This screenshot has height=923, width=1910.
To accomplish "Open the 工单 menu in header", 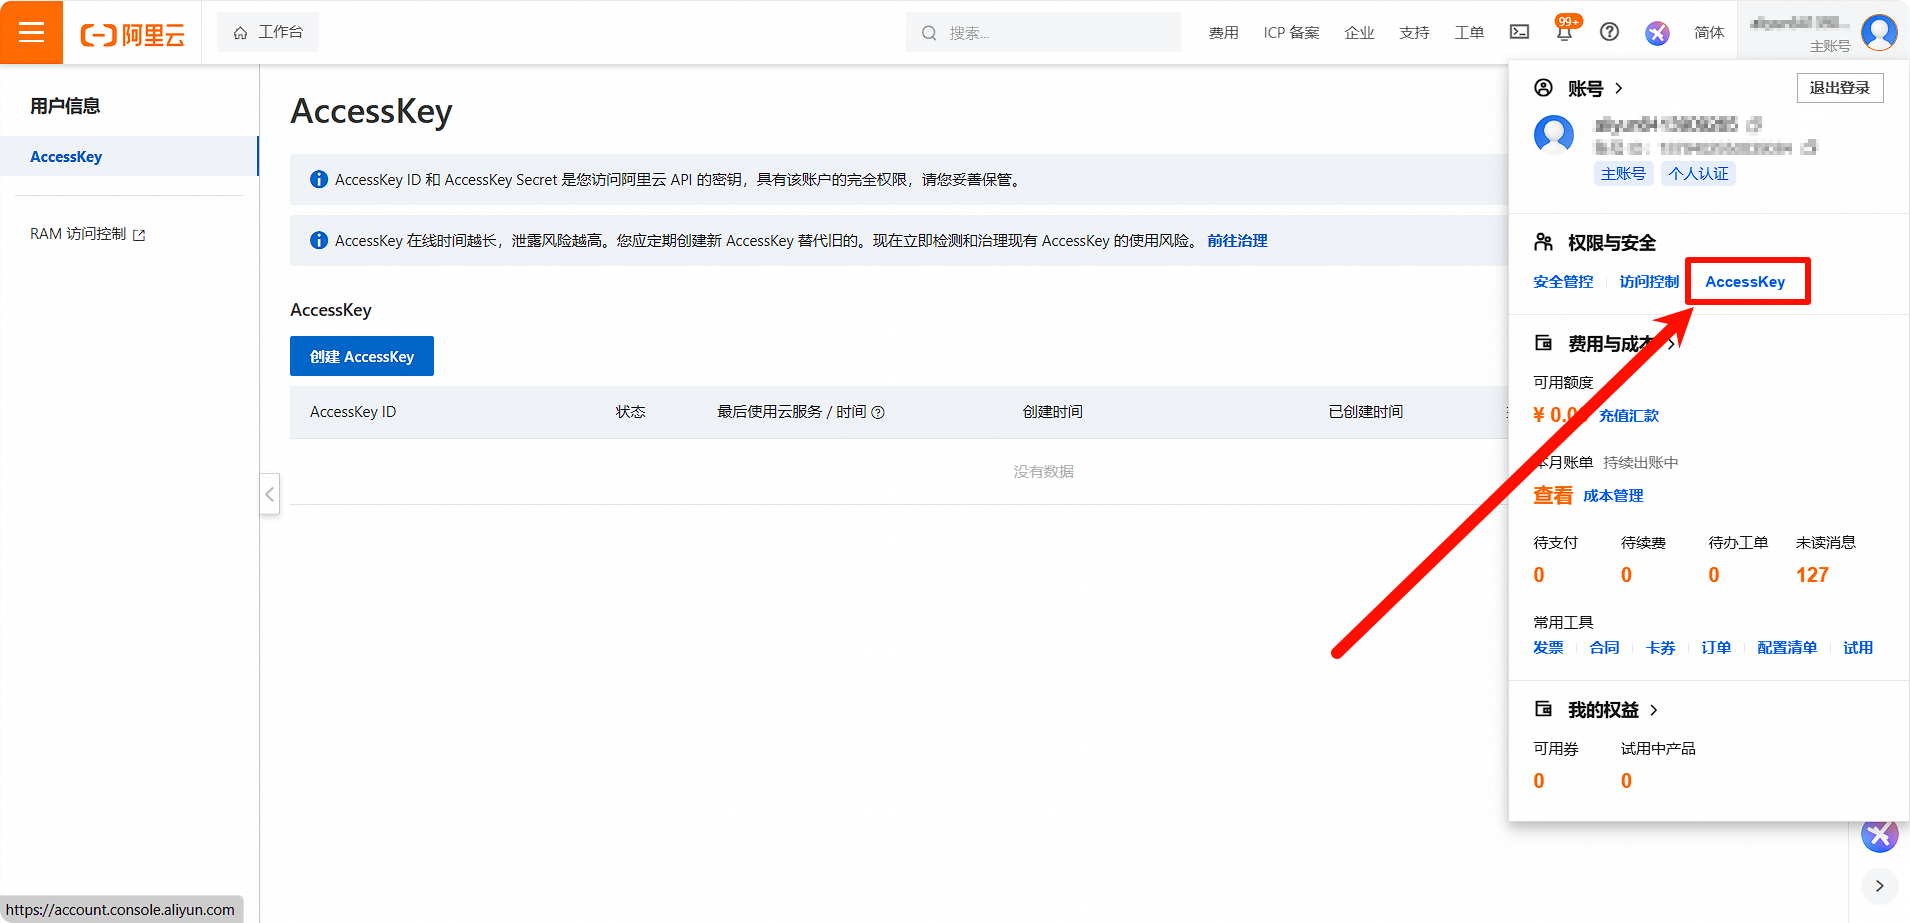I will tap(1469, 33).
